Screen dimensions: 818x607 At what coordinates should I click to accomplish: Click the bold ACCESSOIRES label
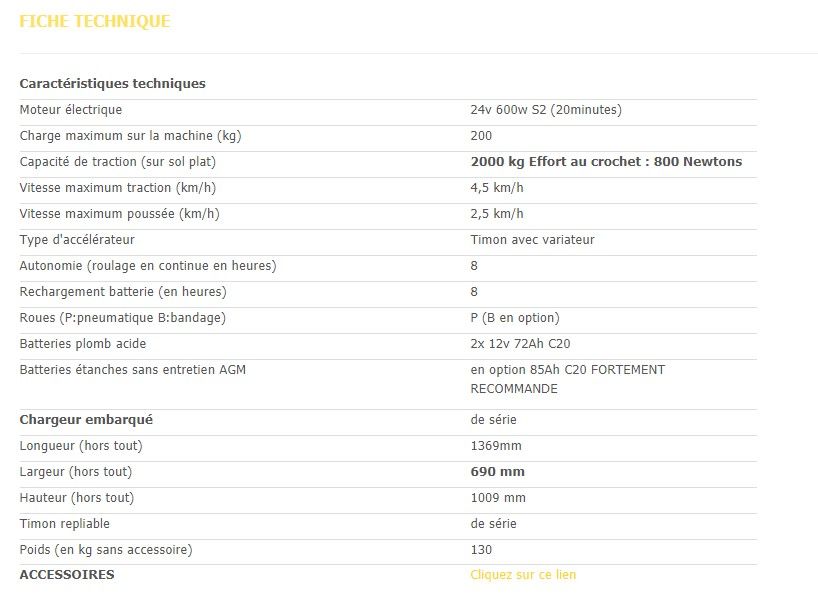point(67,575)
